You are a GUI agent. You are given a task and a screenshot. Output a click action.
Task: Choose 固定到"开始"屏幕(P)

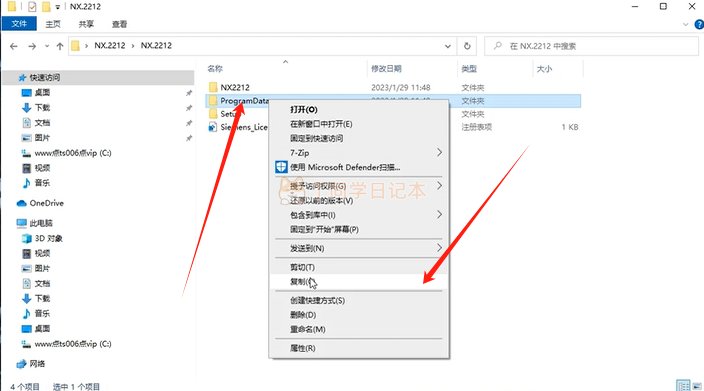(359, 229)
